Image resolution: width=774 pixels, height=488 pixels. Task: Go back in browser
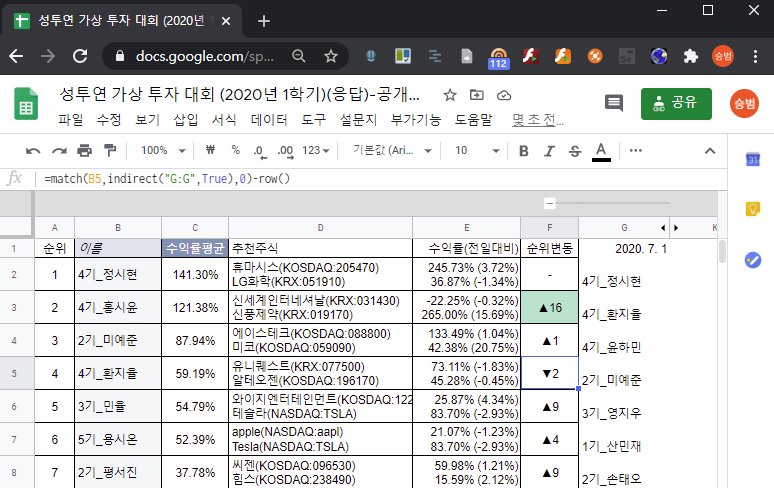point(16,56)
